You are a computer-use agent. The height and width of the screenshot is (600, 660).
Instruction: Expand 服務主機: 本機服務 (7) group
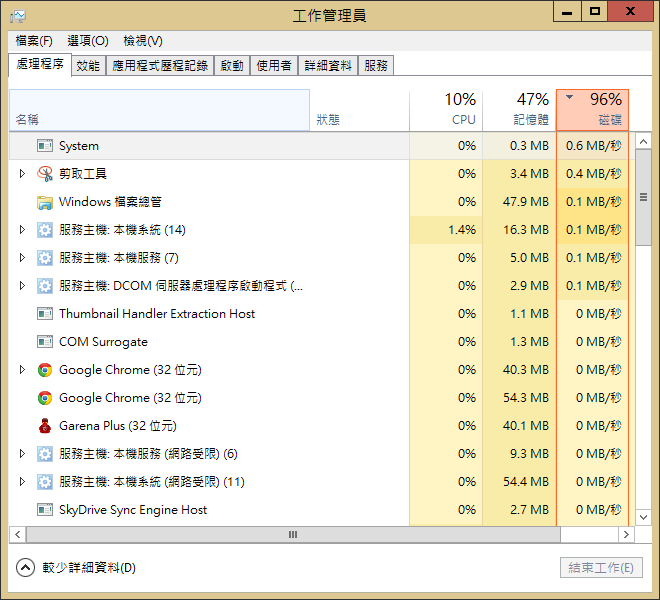point(22,258)
